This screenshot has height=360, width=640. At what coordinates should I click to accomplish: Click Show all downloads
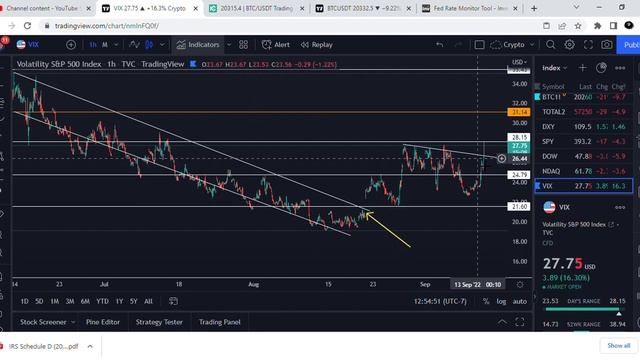(618, 346)
